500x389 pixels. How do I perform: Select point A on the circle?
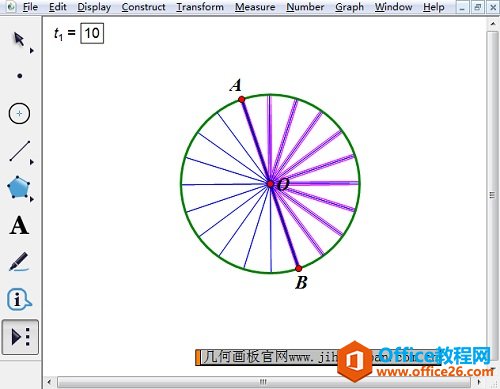point(242,99)
